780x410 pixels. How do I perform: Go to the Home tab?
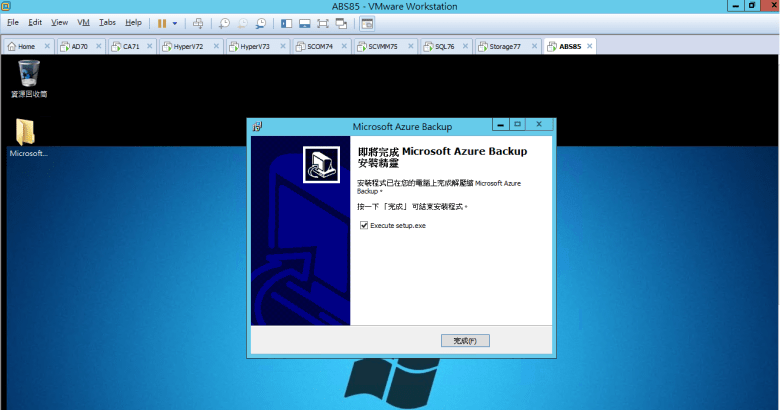[24, 46]
